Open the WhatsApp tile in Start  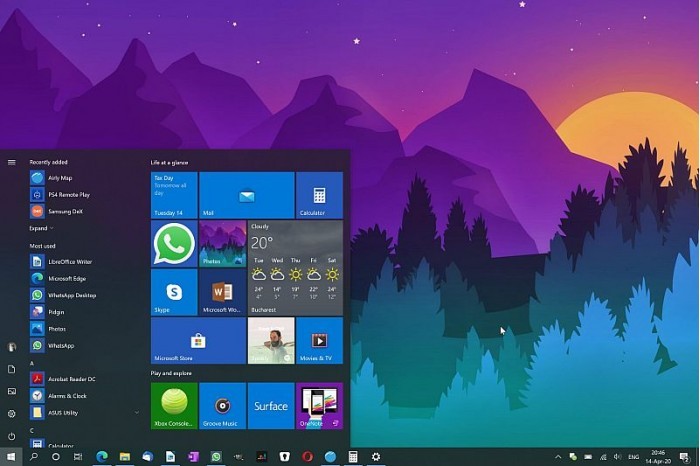[x=174, y=244]
